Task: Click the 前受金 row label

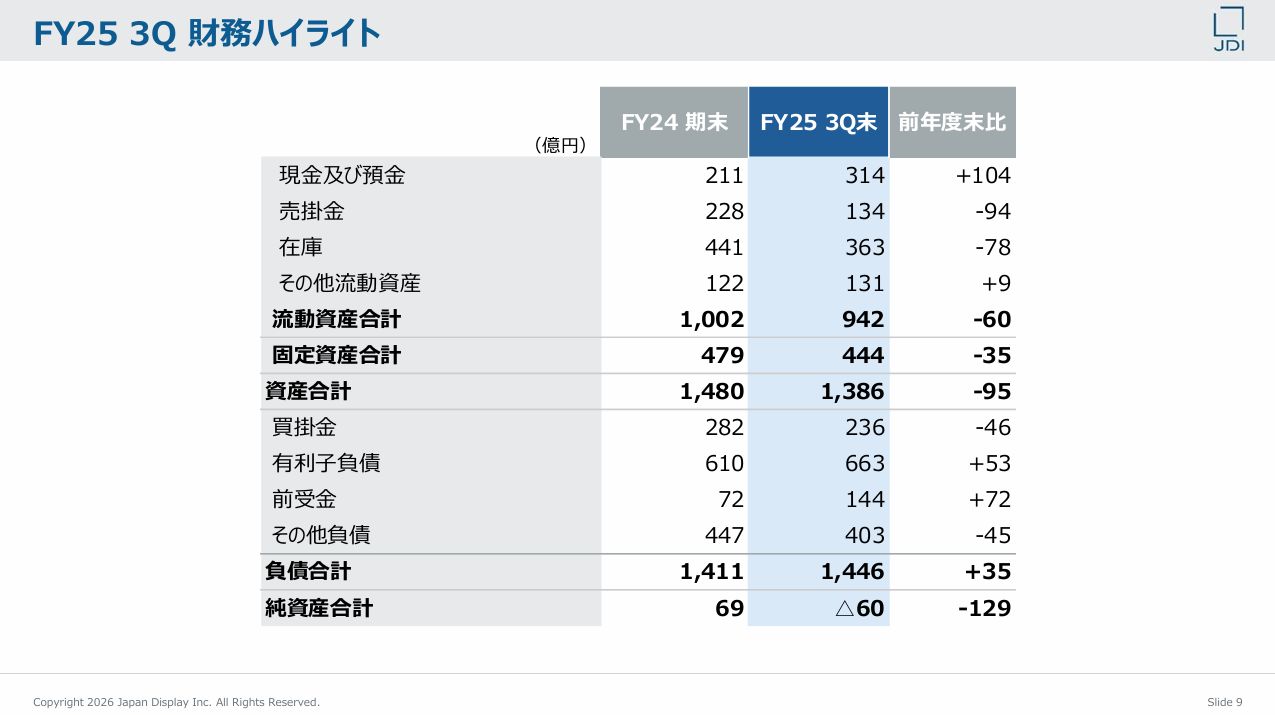Action: [x=304, y=499]
